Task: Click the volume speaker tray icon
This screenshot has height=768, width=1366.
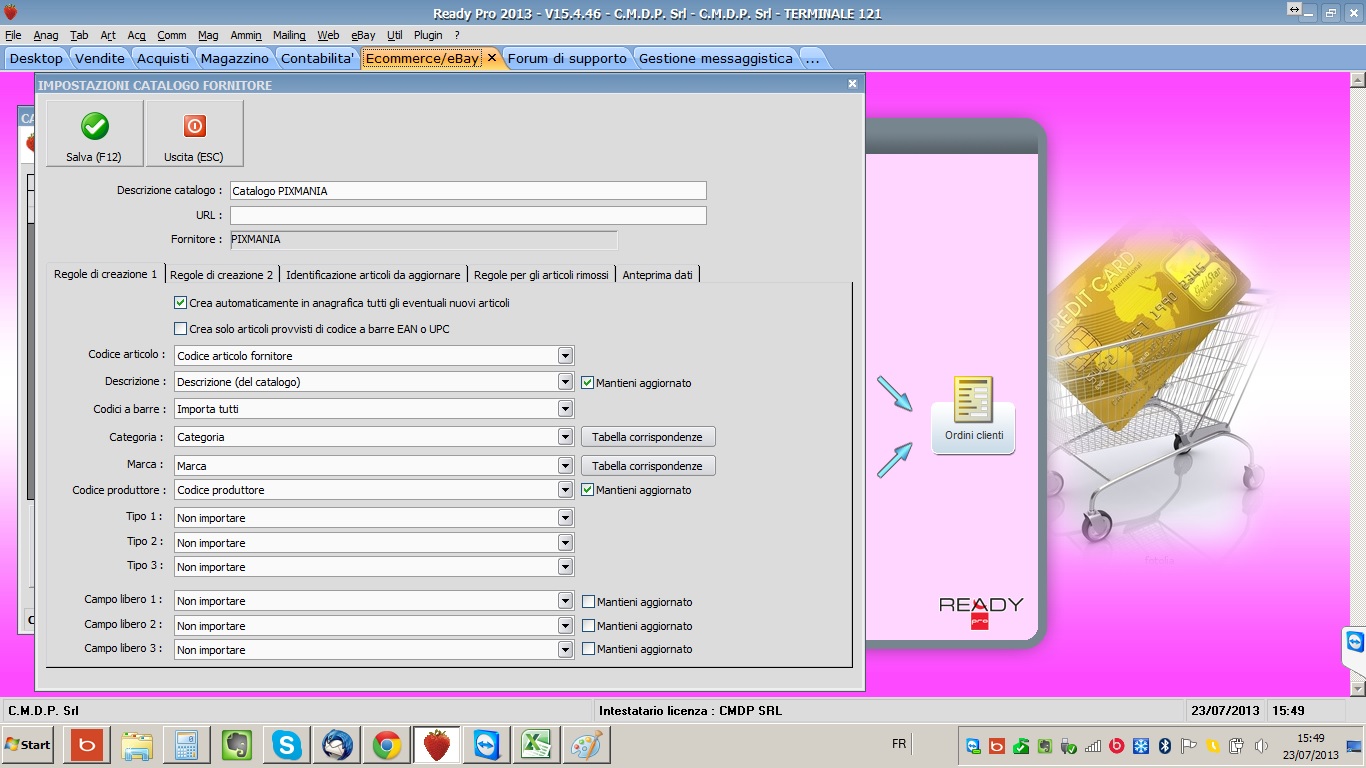Action: [1260, 746]
